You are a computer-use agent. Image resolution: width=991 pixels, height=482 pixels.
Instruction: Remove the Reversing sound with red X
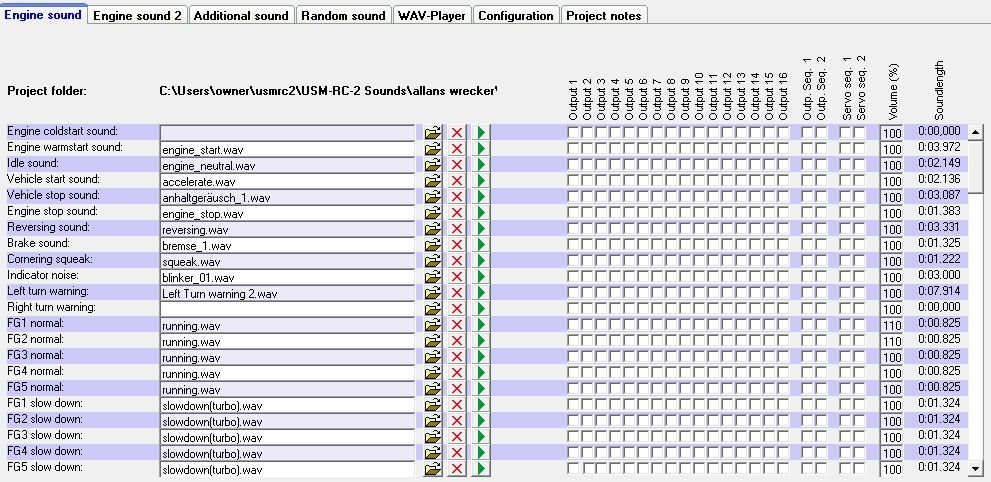tap(457, 228)
